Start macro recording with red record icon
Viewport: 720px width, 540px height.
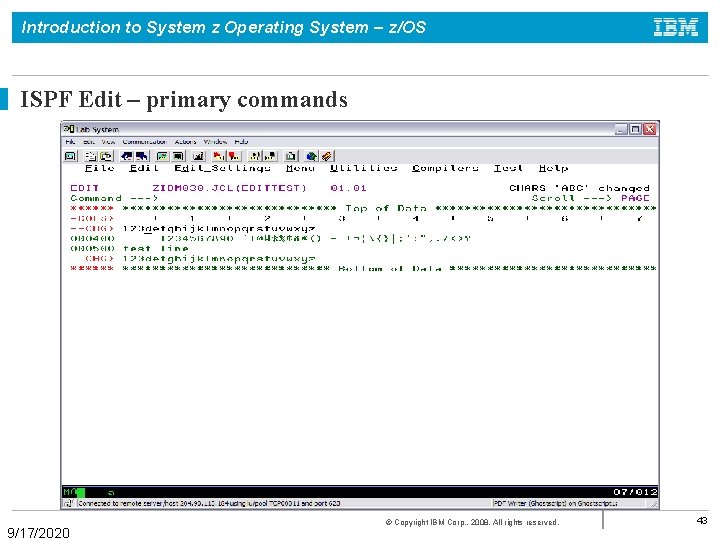click(x=219, y=156)
